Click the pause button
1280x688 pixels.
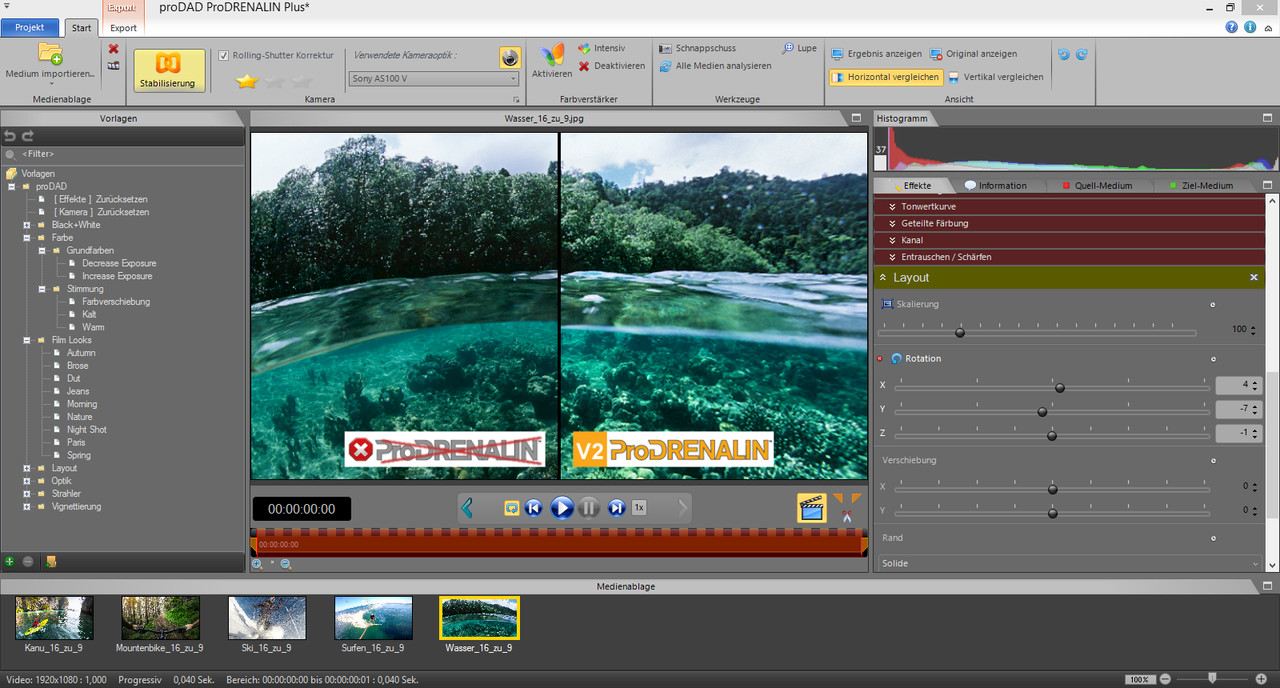click(589, 508)
